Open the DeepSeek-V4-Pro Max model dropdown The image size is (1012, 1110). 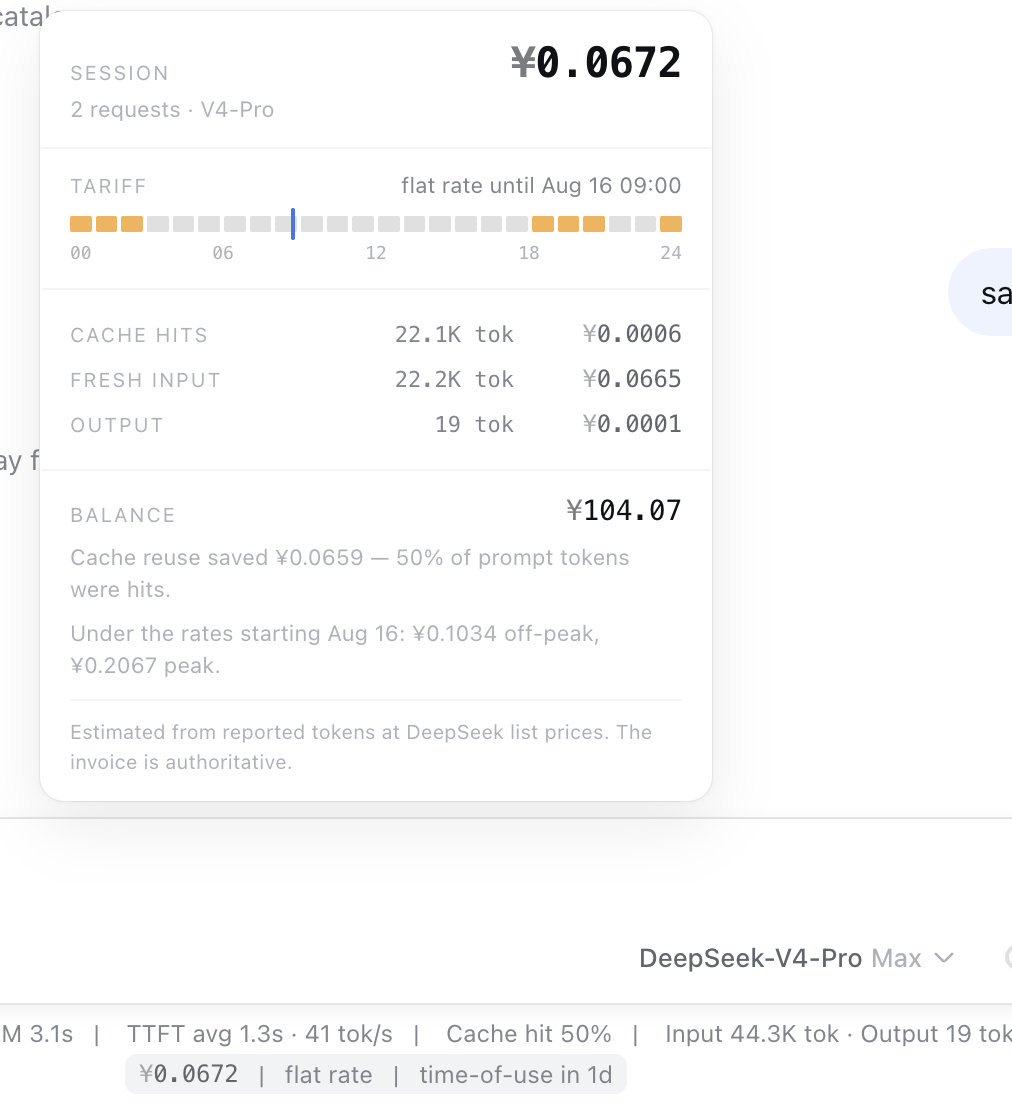coord(797,958)
